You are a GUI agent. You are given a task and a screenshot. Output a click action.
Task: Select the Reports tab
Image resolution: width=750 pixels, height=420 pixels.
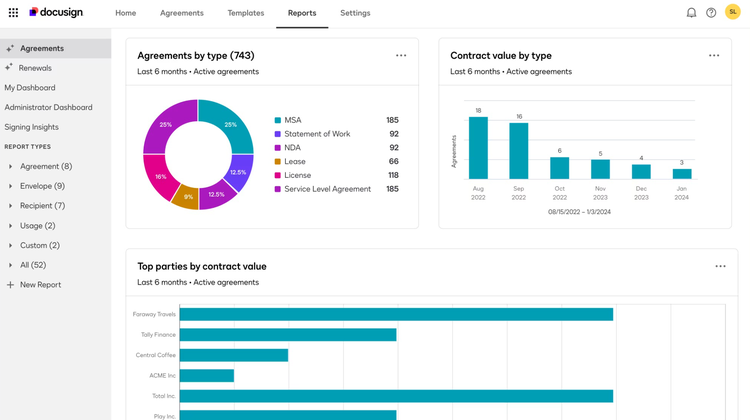tap(302, 13)
